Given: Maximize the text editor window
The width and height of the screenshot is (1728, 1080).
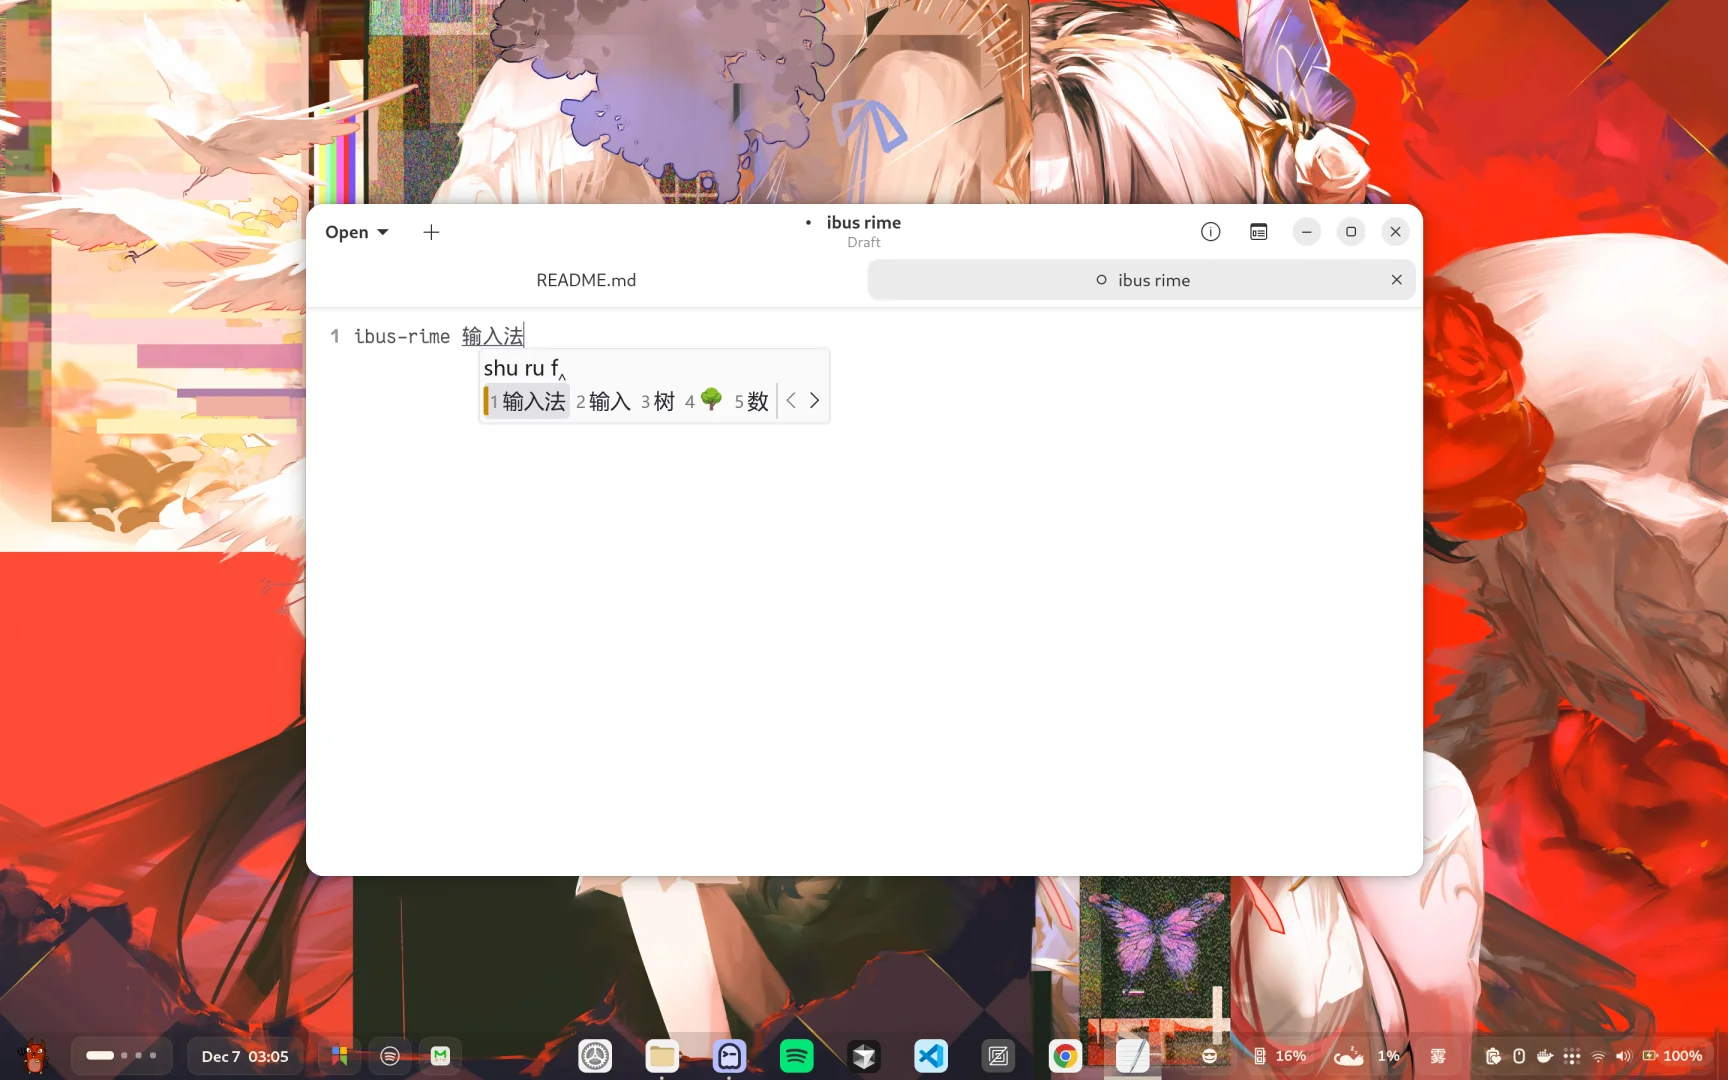Looking at the screenshot, I should (x=1351, y=232).
